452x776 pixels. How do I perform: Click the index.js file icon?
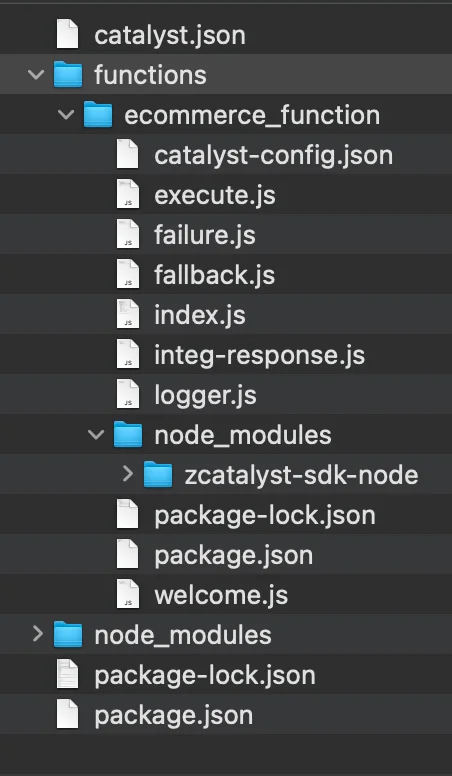(x=128, y=314)
